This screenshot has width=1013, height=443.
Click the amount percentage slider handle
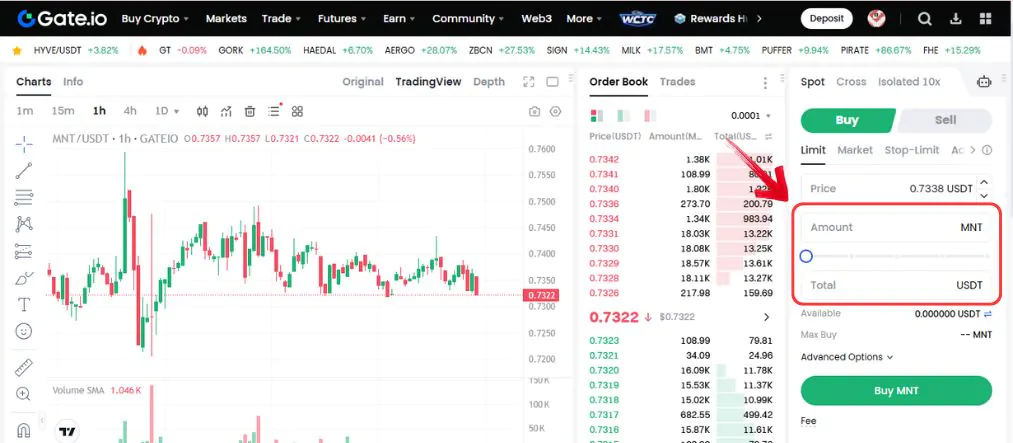click(806, 256)
